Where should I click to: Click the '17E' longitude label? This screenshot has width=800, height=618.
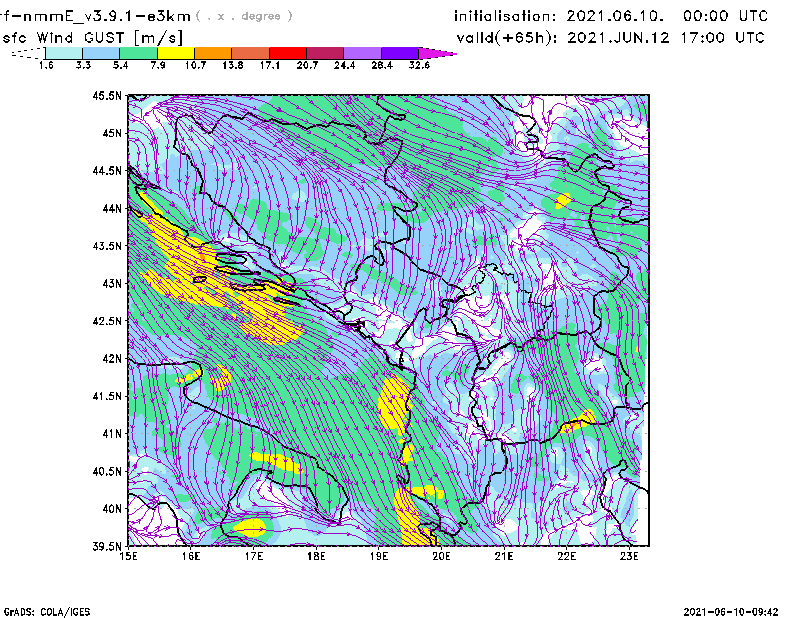click(x=254, y=556)
